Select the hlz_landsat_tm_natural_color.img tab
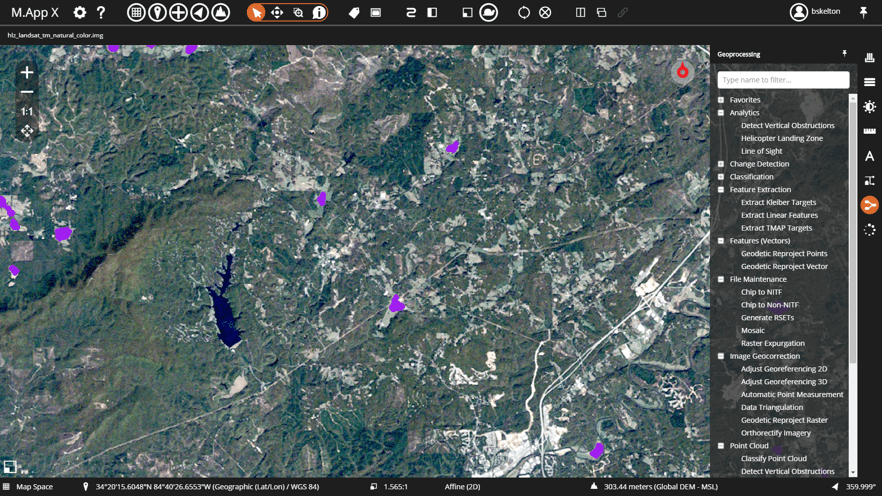882x496 pixels. click(55, 35)
